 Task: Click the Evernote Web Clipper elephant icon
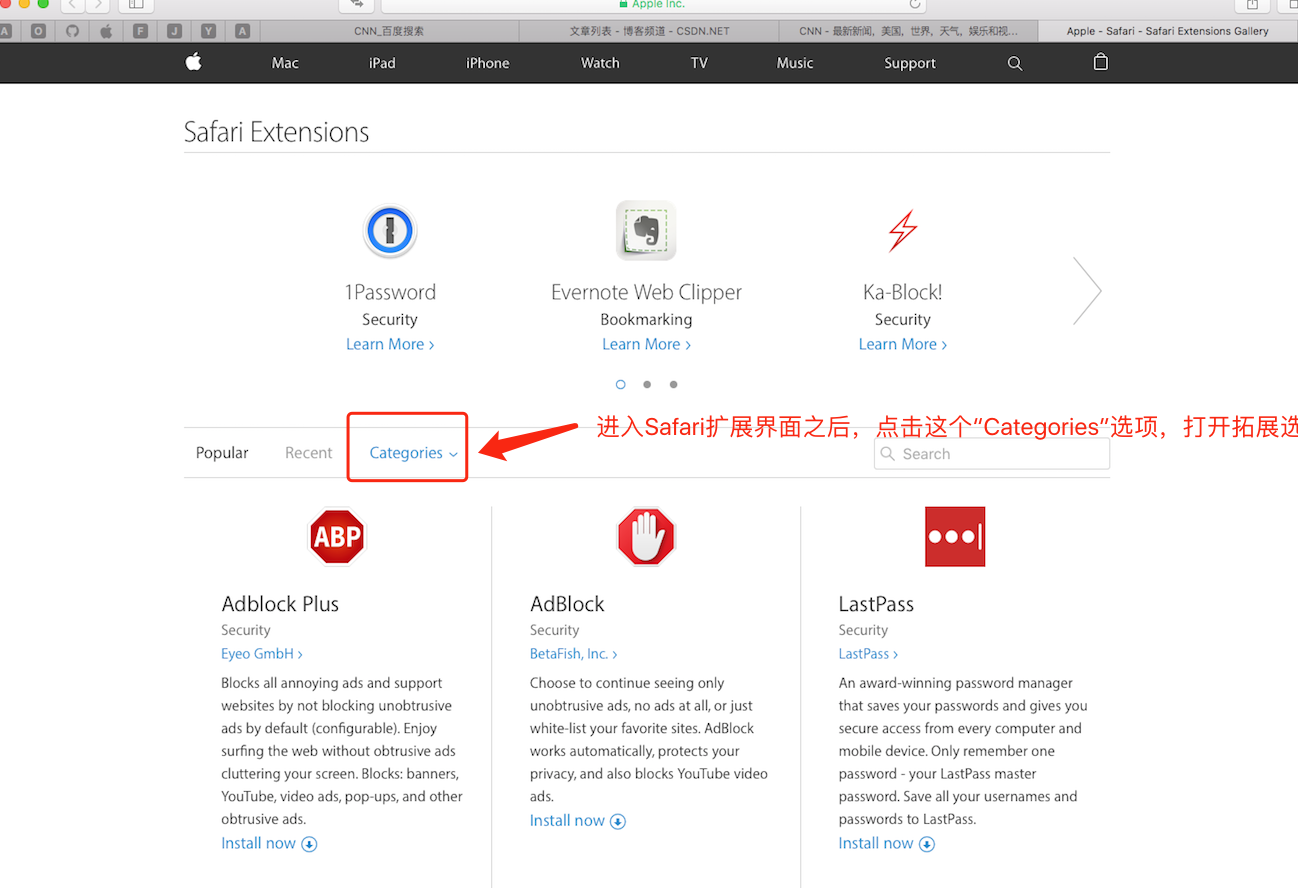(646, 231)
